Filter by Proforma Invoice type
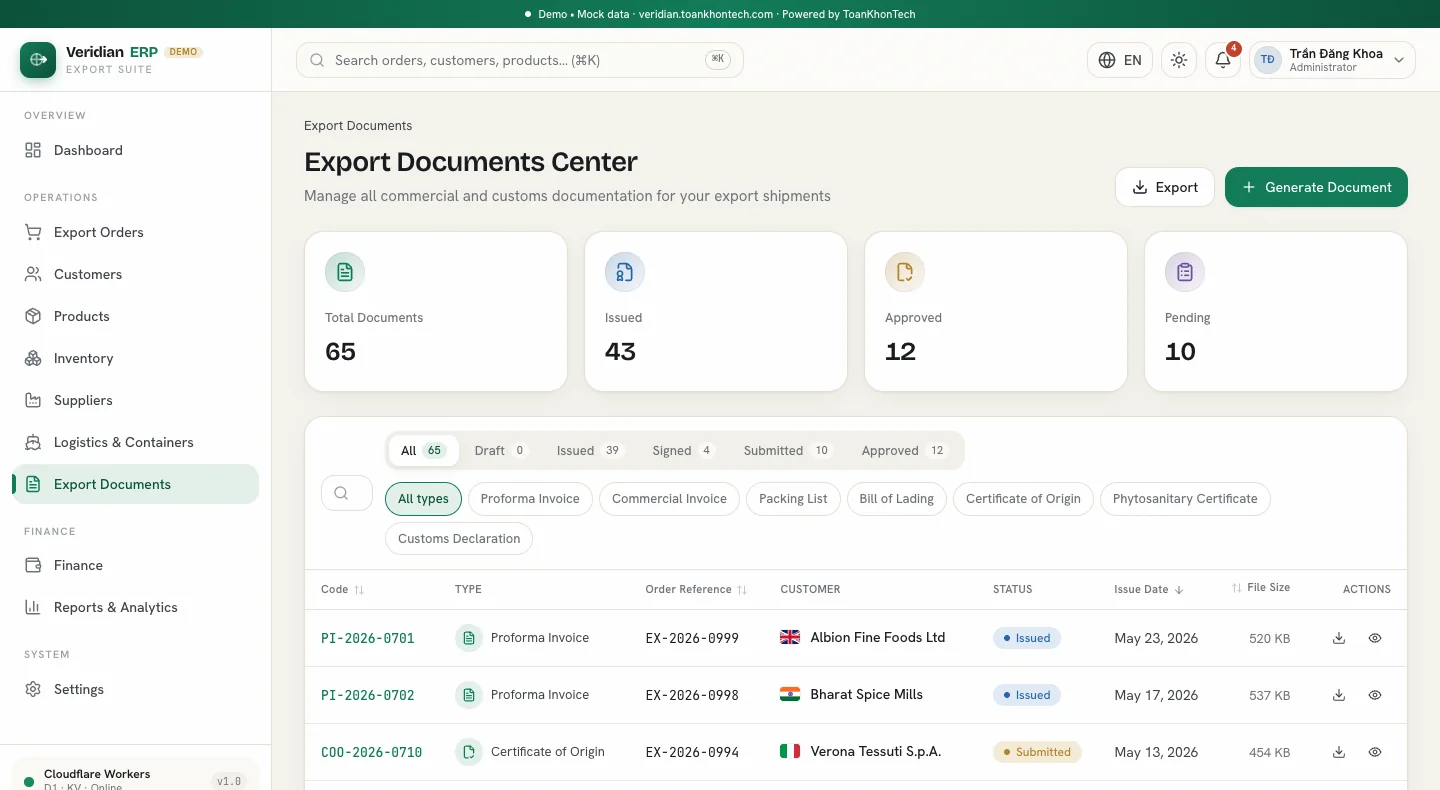This screenshot has height=790, width=1440. click(530, 499)
